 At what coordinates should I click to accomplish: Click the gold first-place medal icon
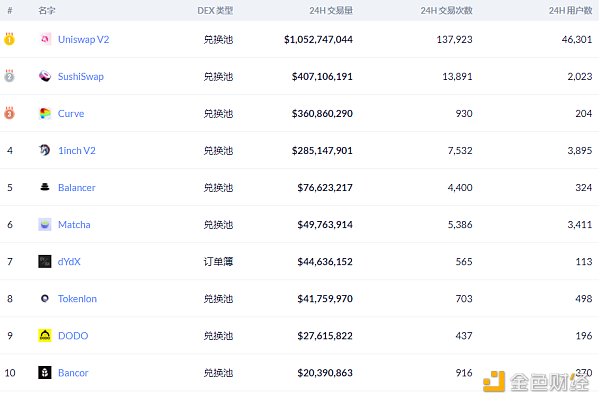(9, 40)
